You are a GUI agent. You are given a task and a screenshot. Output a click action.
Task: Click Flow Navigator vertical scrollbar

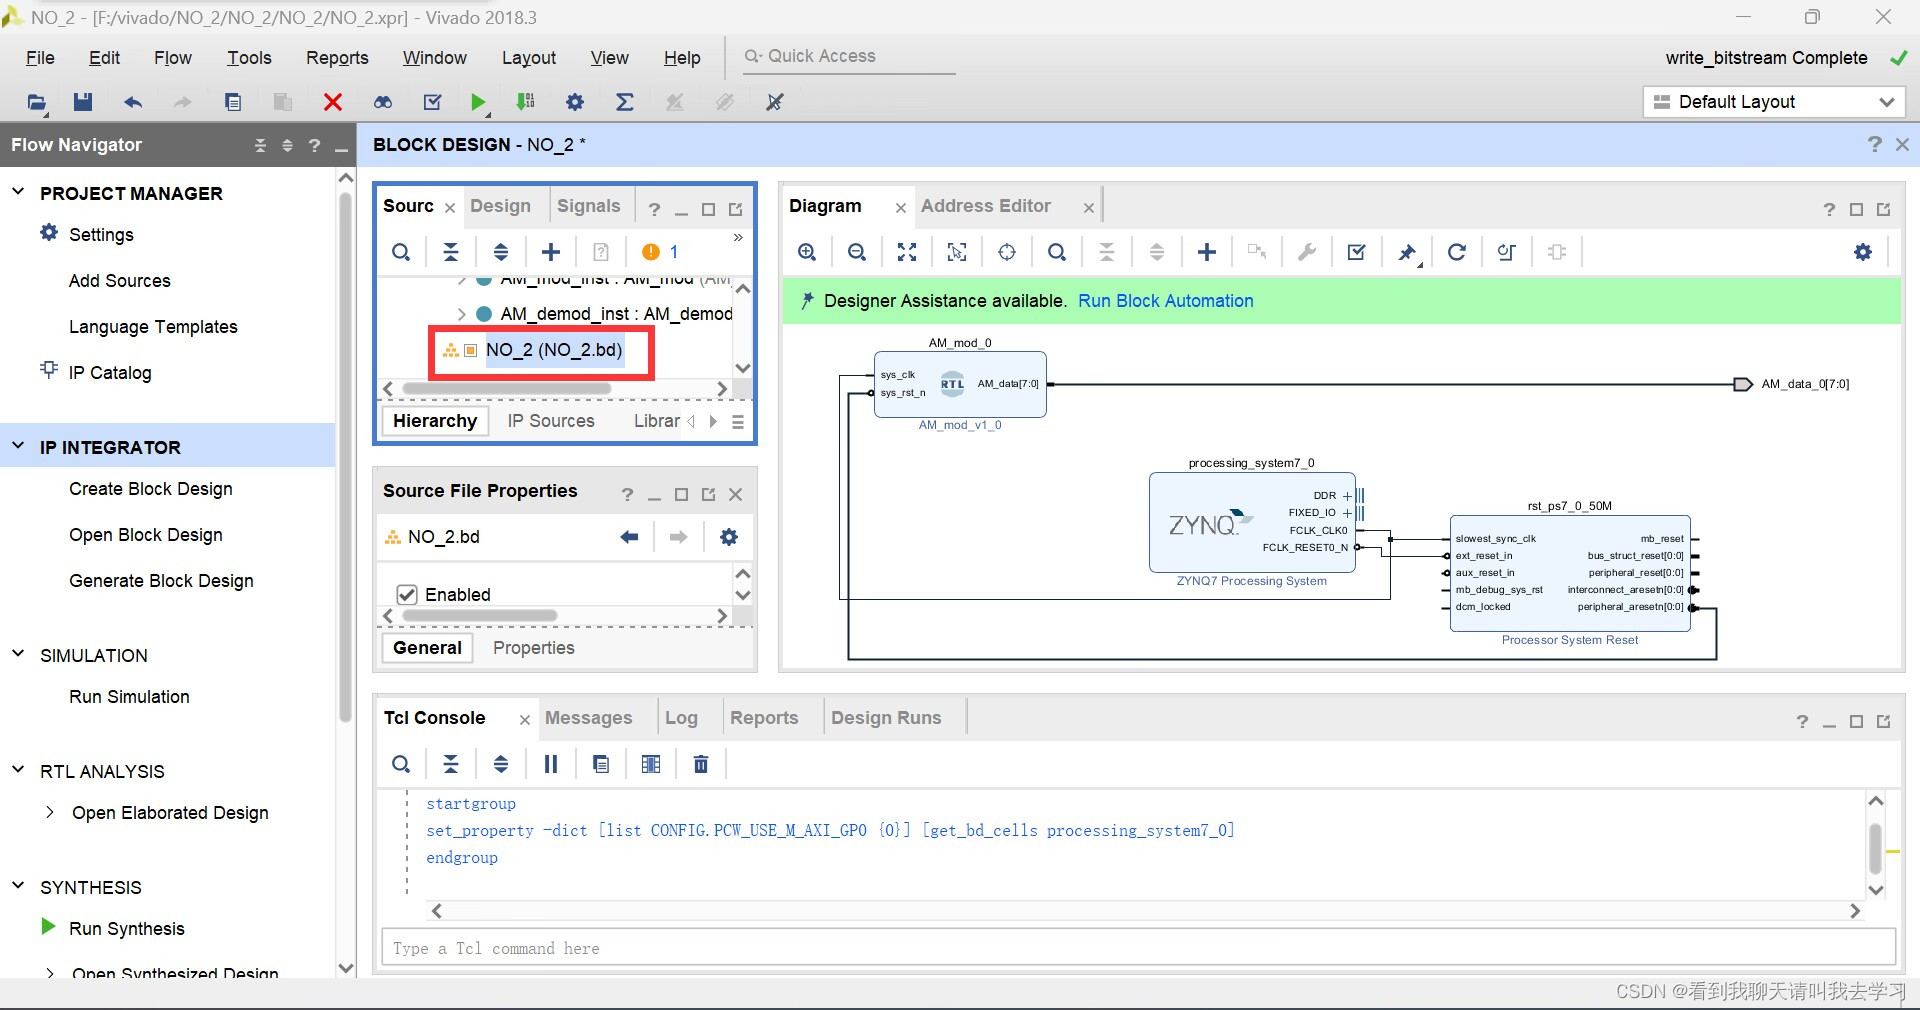tap(346, 455)
